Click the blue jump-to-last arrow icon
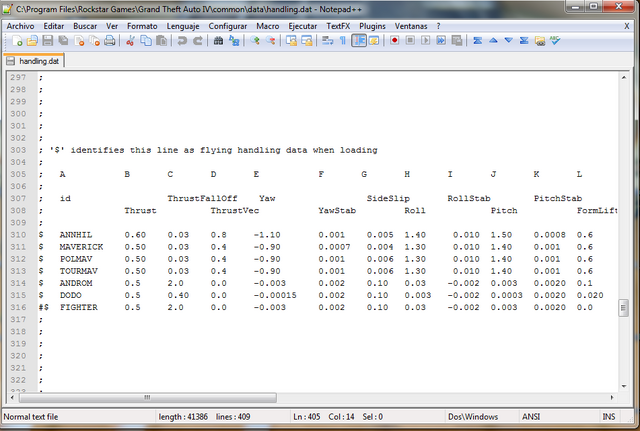This screenshot has width=640, height=431. [524, 40]
